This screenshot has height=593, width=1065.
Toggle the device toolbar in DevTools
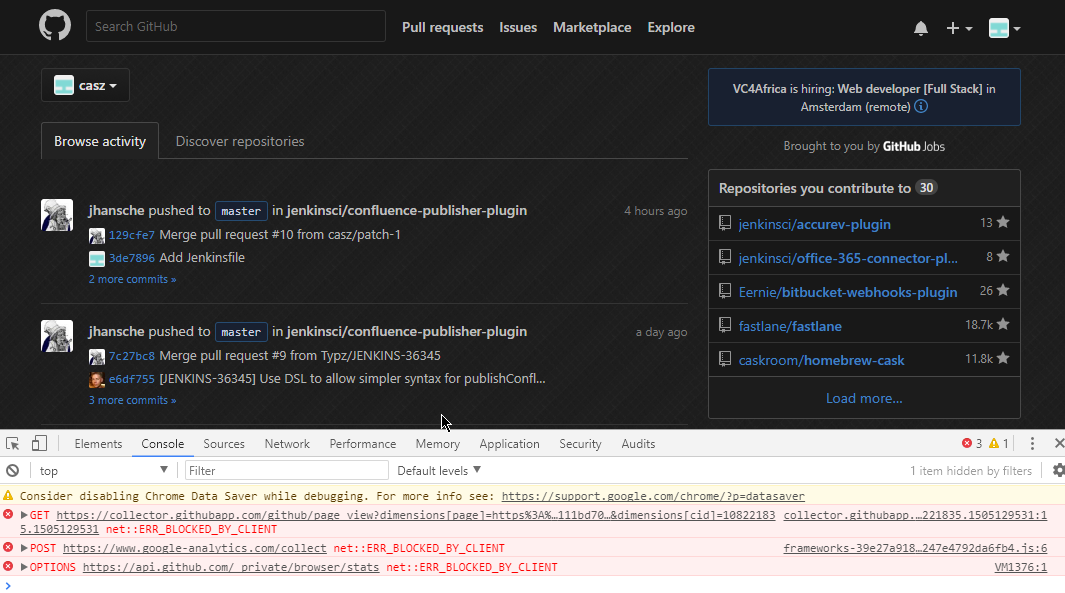[x=37, y=442]
